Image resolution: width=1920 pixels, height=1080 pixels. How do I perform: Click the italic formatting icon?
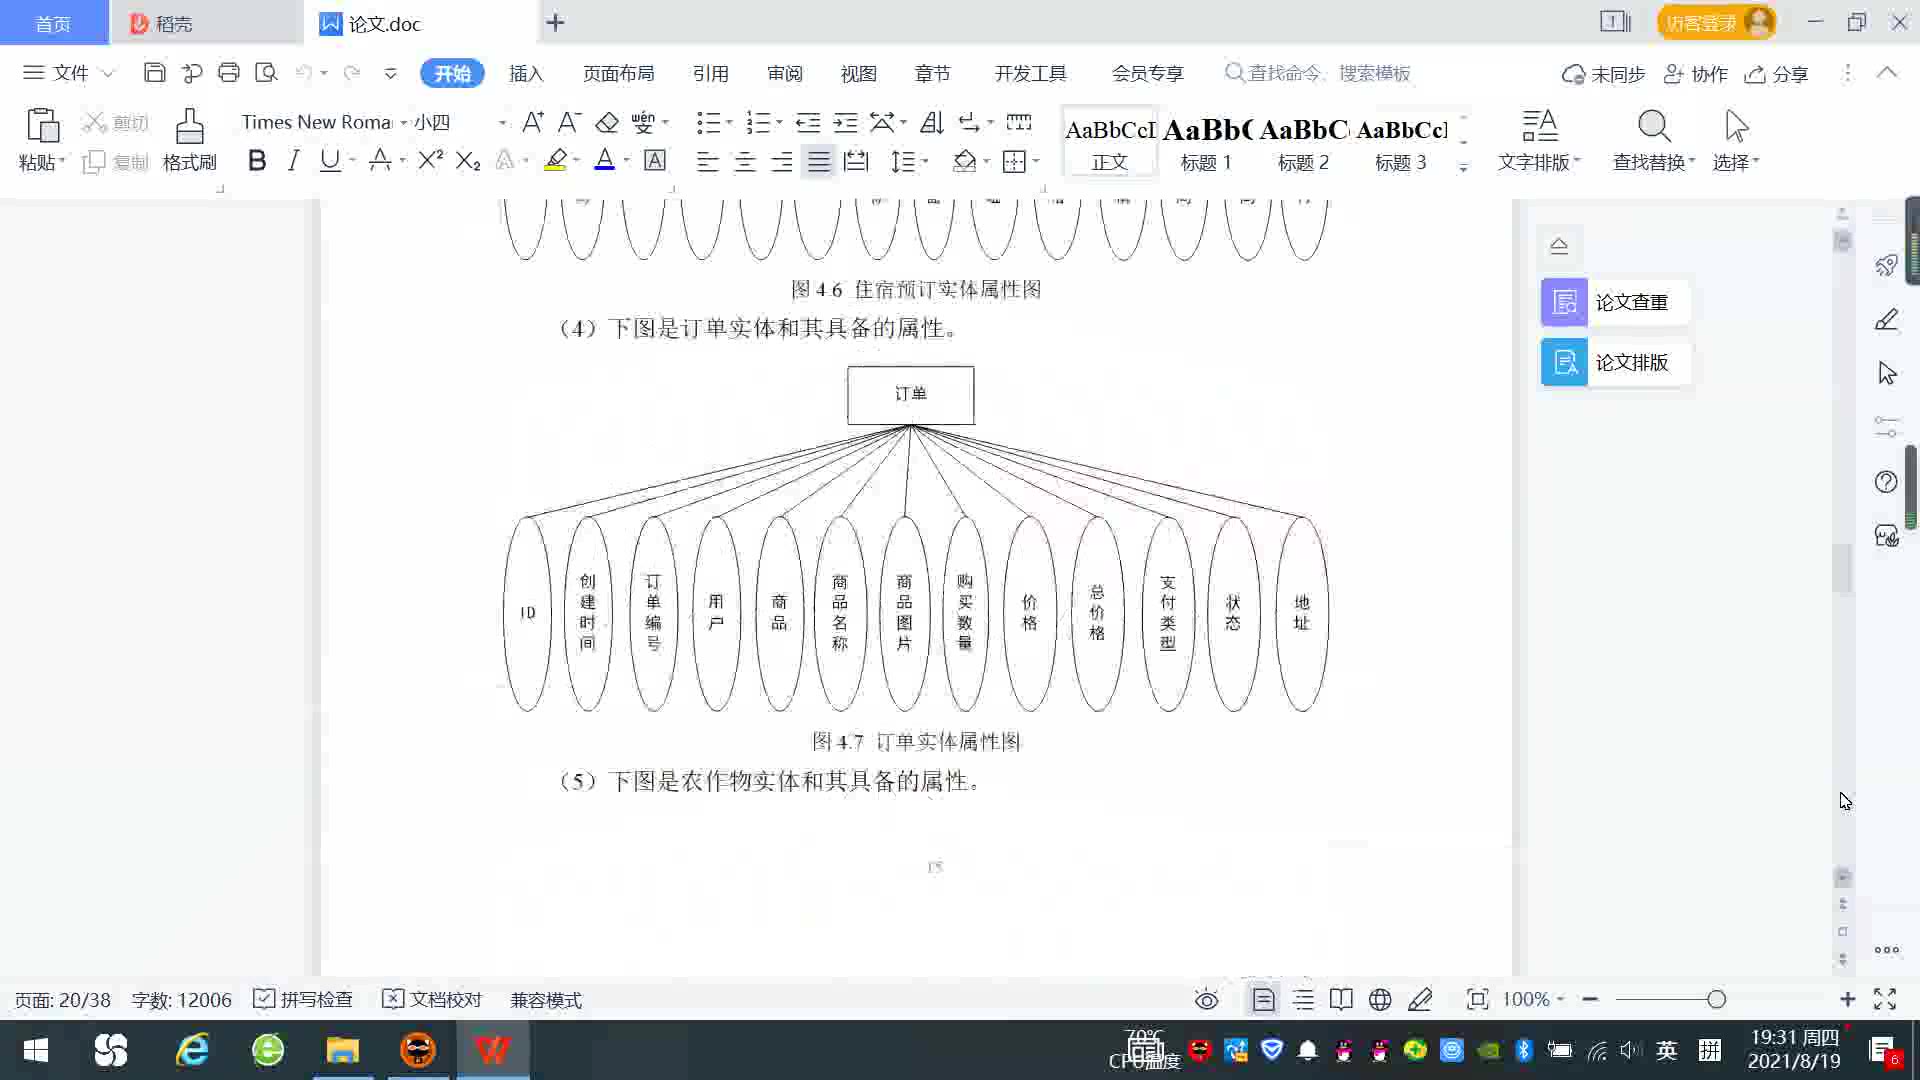click(x=293, y=161)
